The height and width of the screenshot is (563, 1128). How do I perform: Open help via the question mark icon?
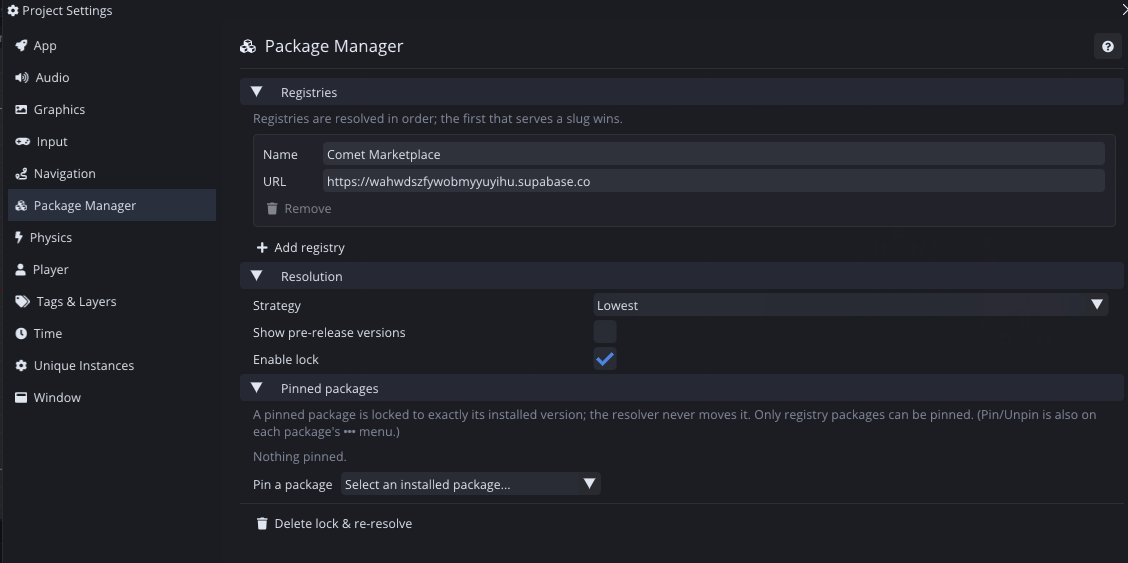(1107, 47)
